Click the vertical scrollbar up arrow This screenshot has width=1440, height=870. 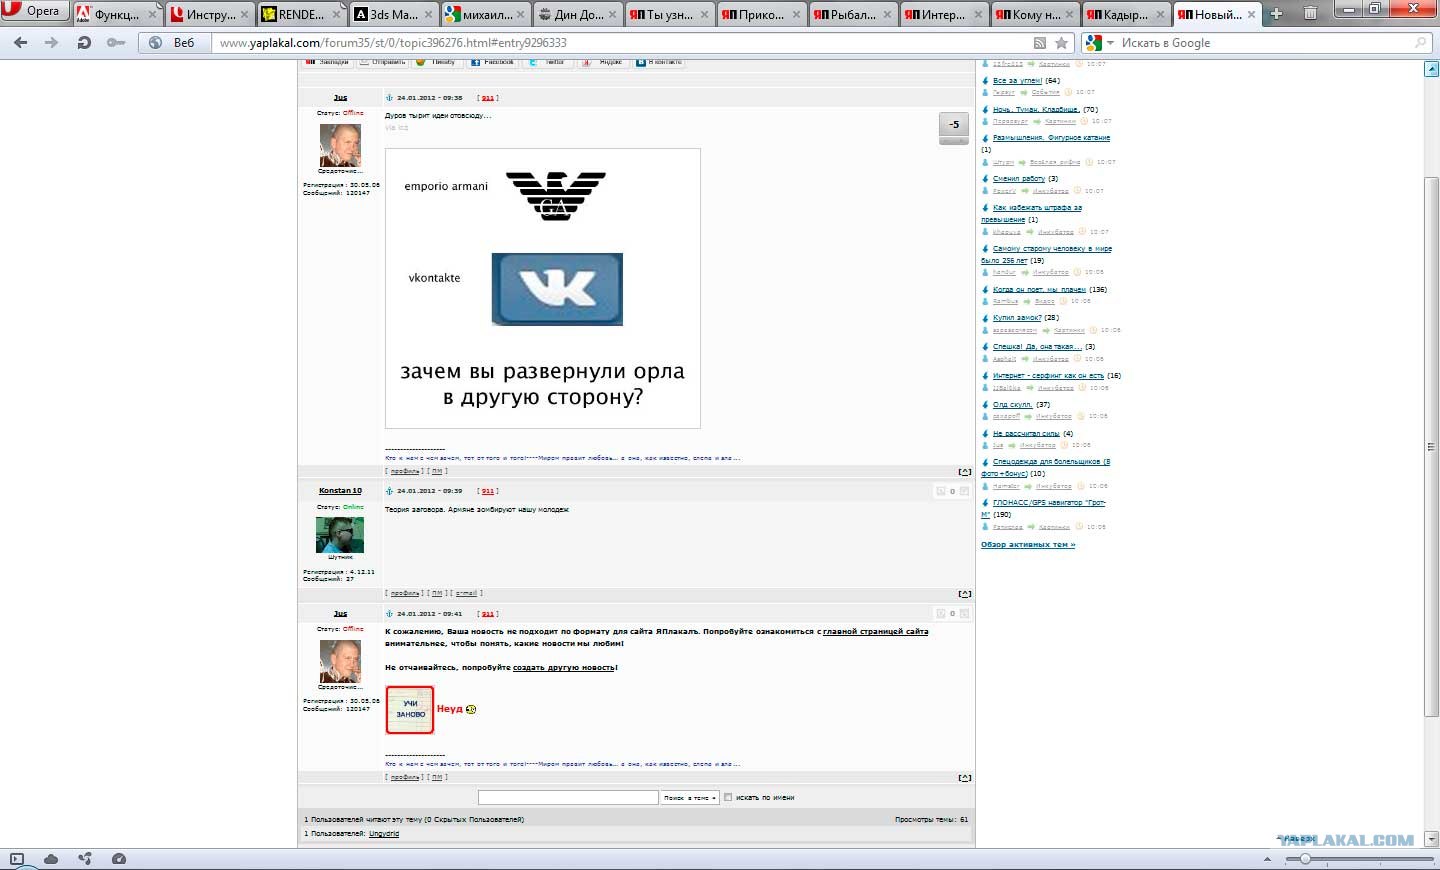[x=1431, y=69]
